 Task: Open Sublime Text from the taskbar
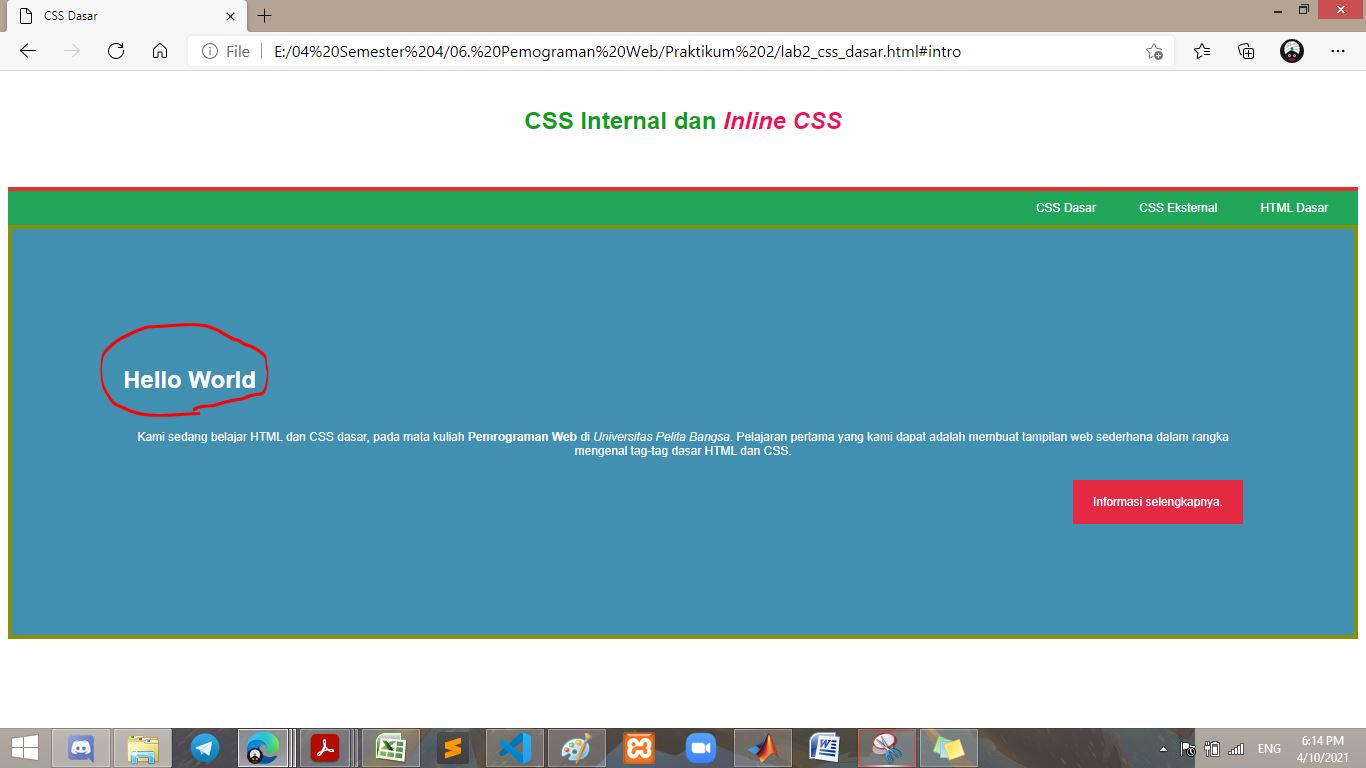[x=452, y=747]
